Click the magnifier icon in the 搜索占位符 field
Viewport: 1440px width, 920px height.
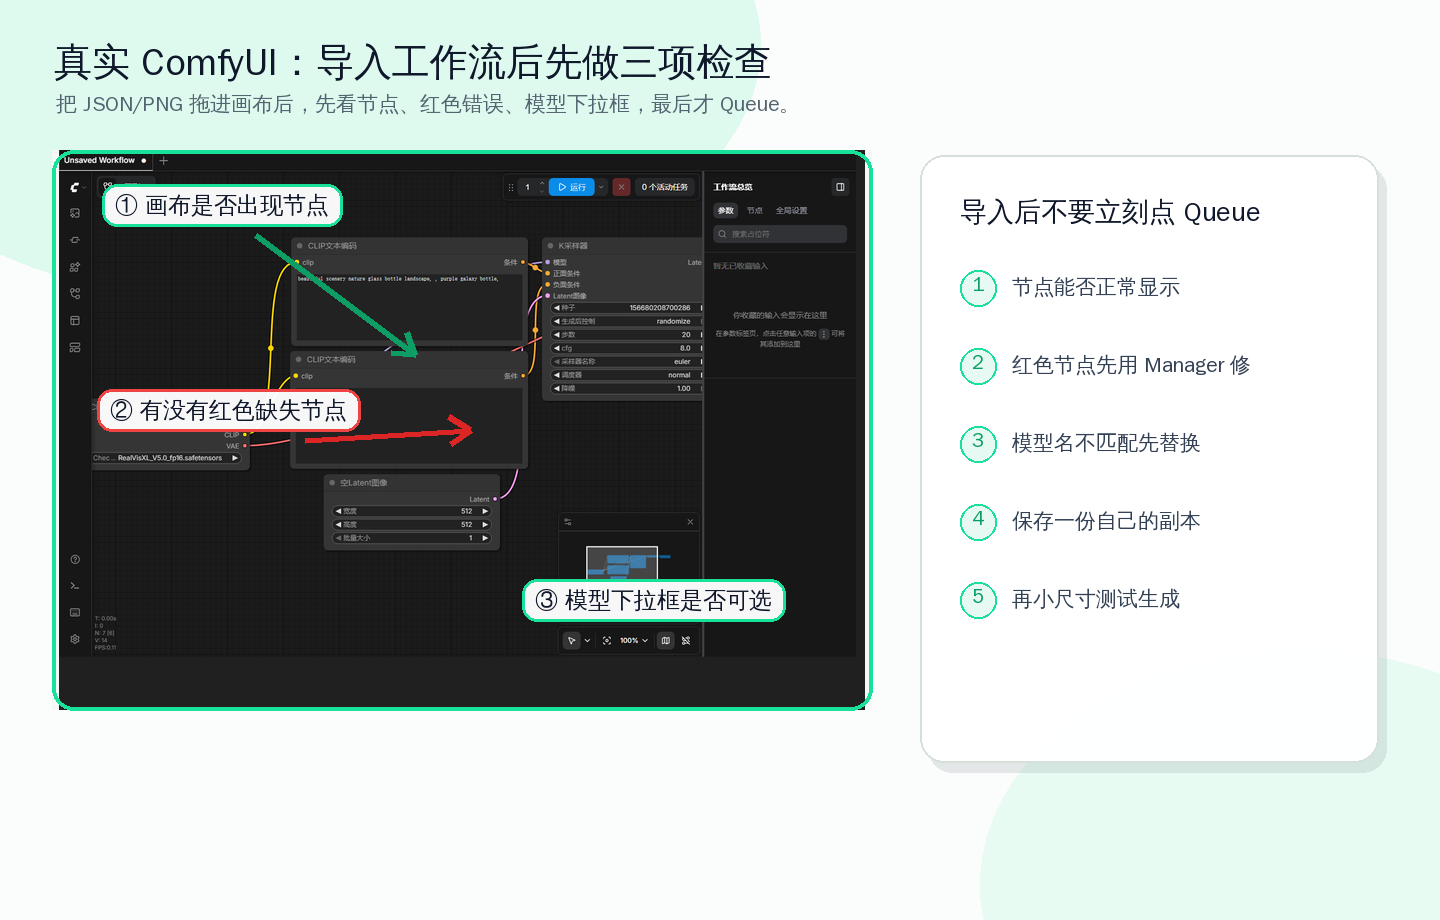pos(722,234)
